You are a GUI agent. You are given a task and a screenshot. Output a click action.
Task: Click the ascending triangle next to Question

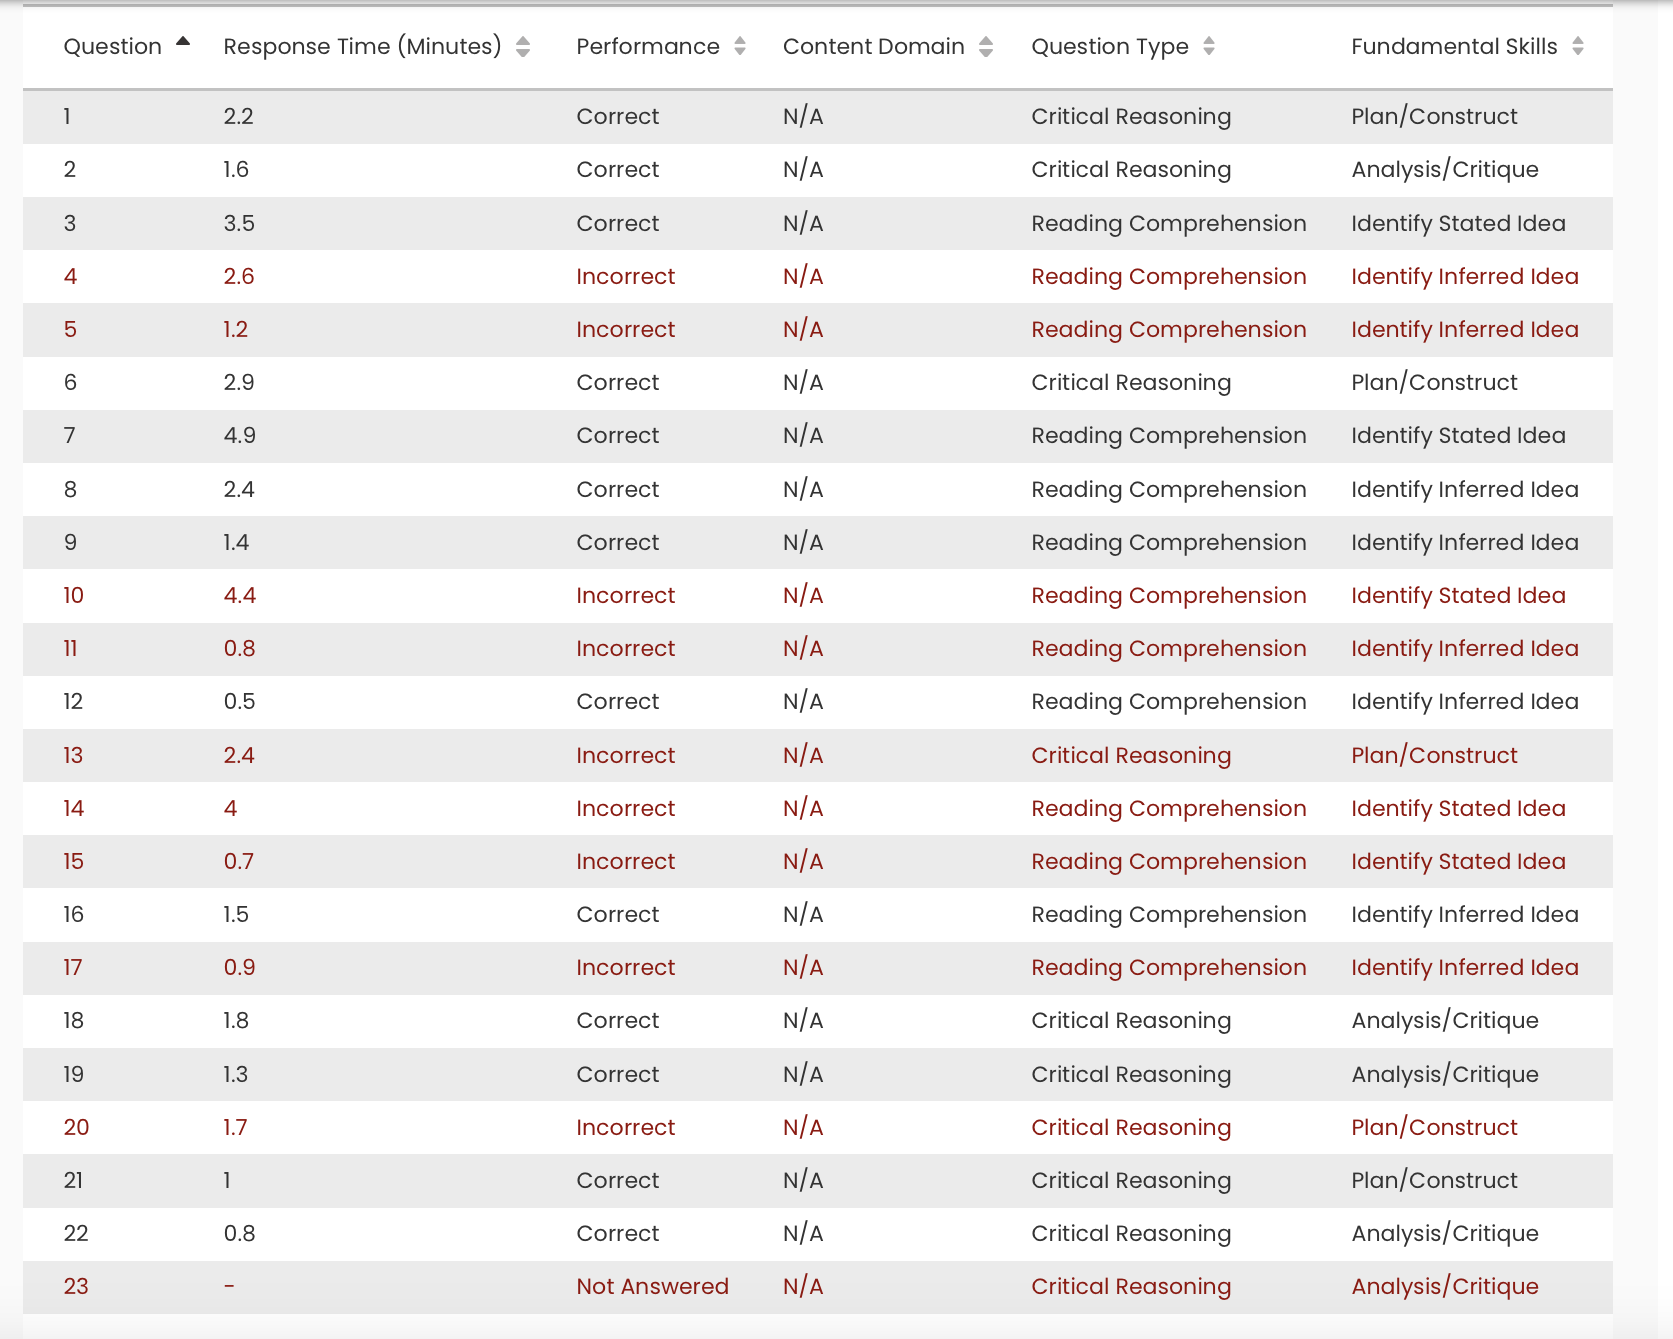(x=183, y=40)
